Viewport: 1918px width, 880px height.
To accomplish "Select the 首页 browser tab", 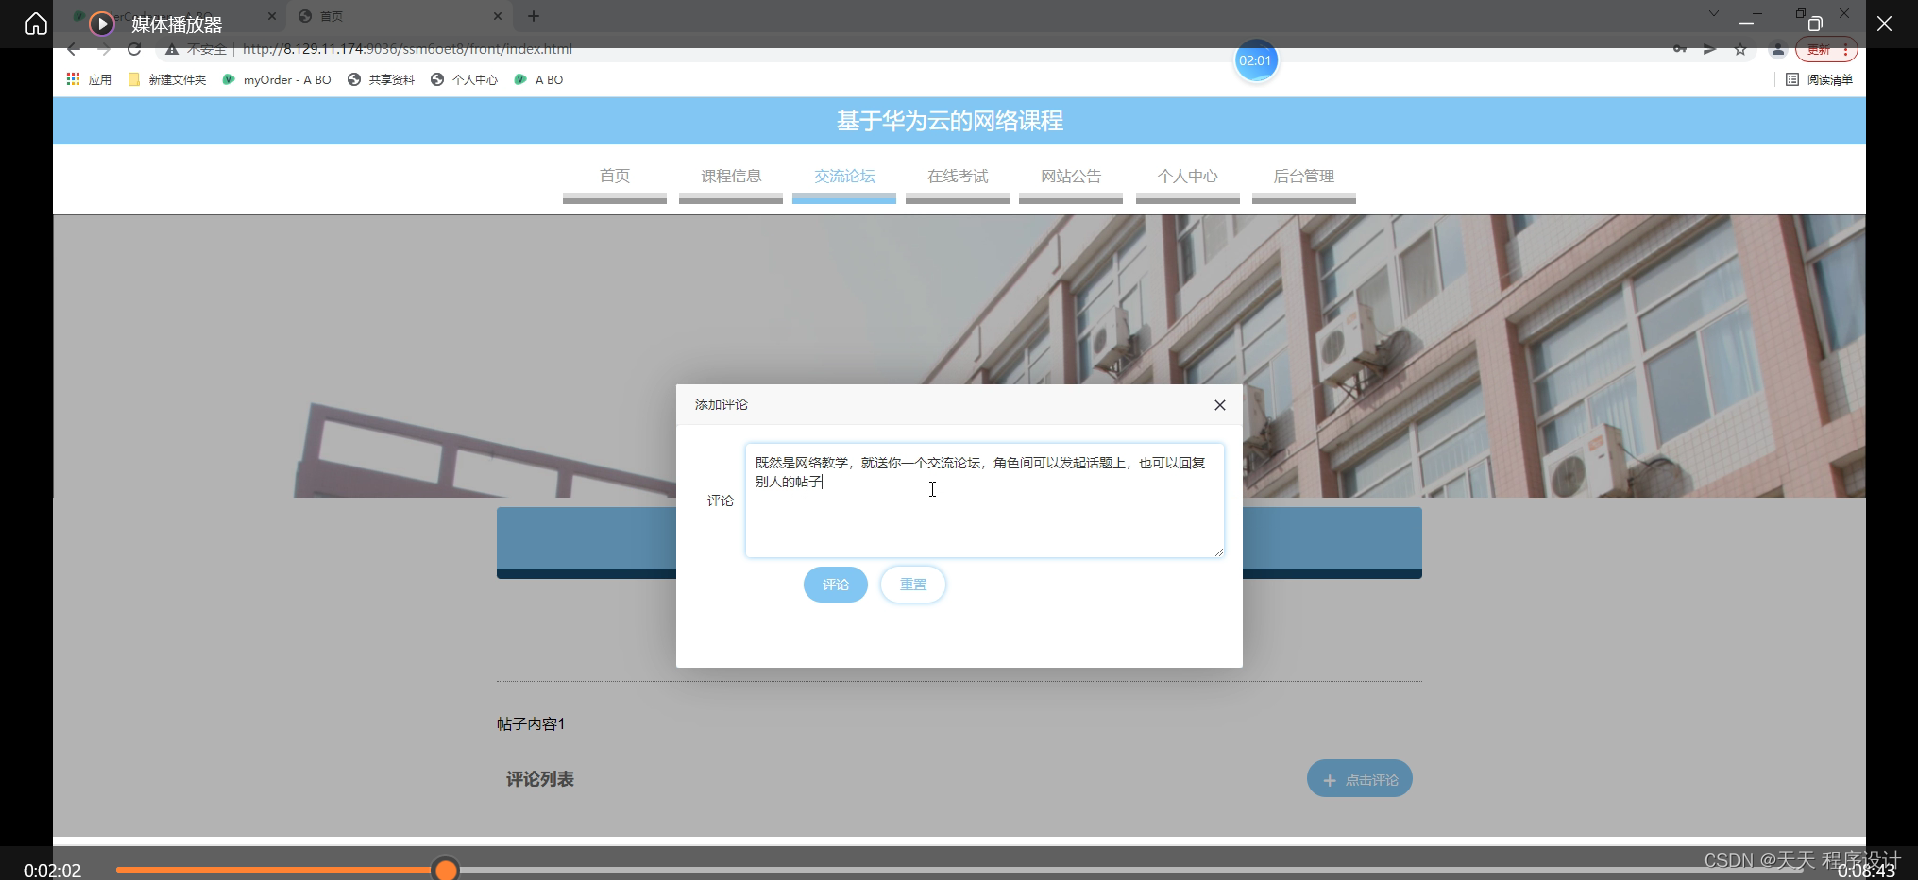I will pyautogui.click(x=400, y=16).
